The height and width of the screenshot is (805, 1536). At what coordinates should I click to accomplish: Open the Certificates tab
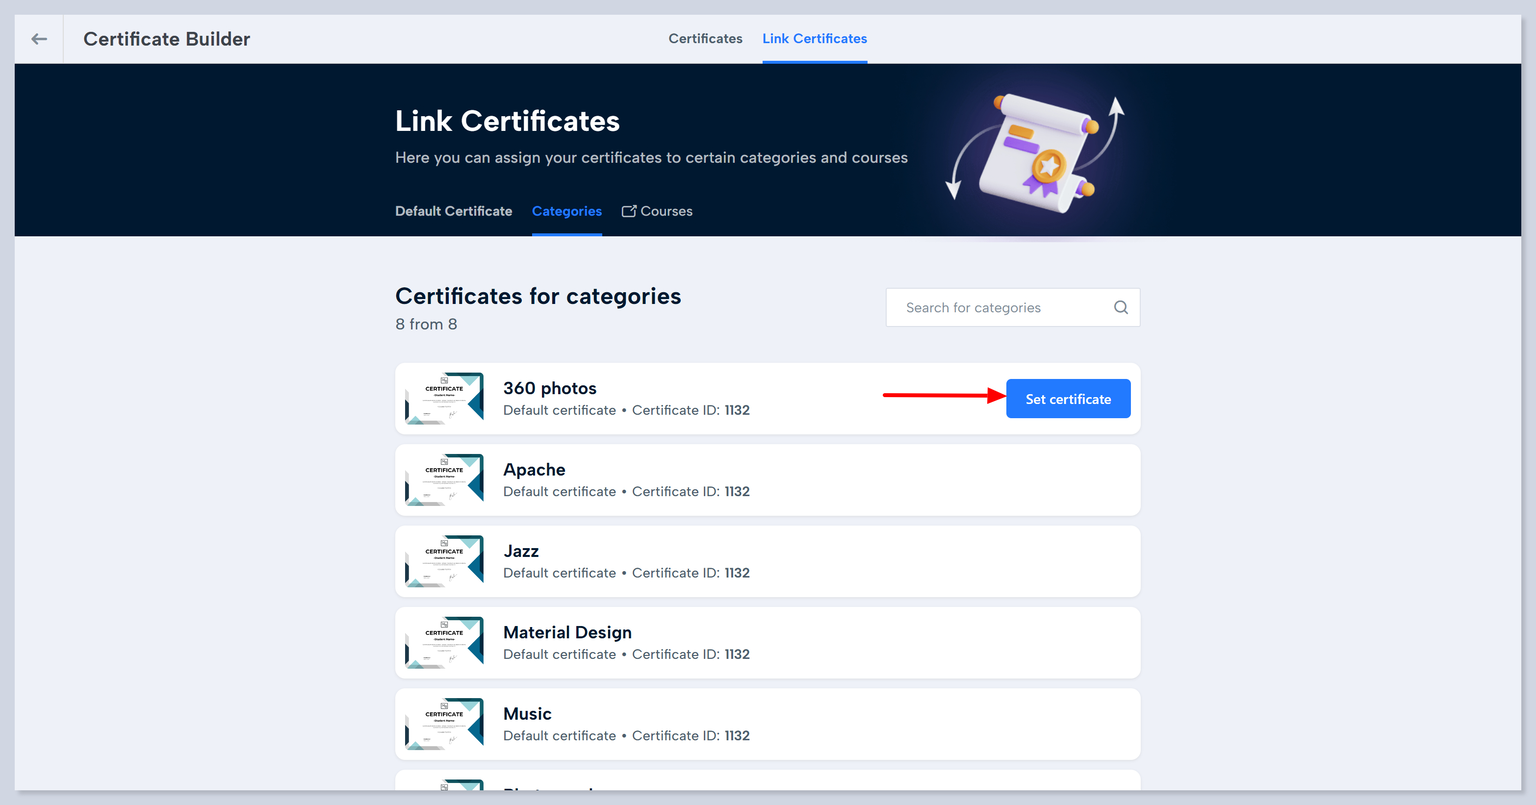pos(705,39)
